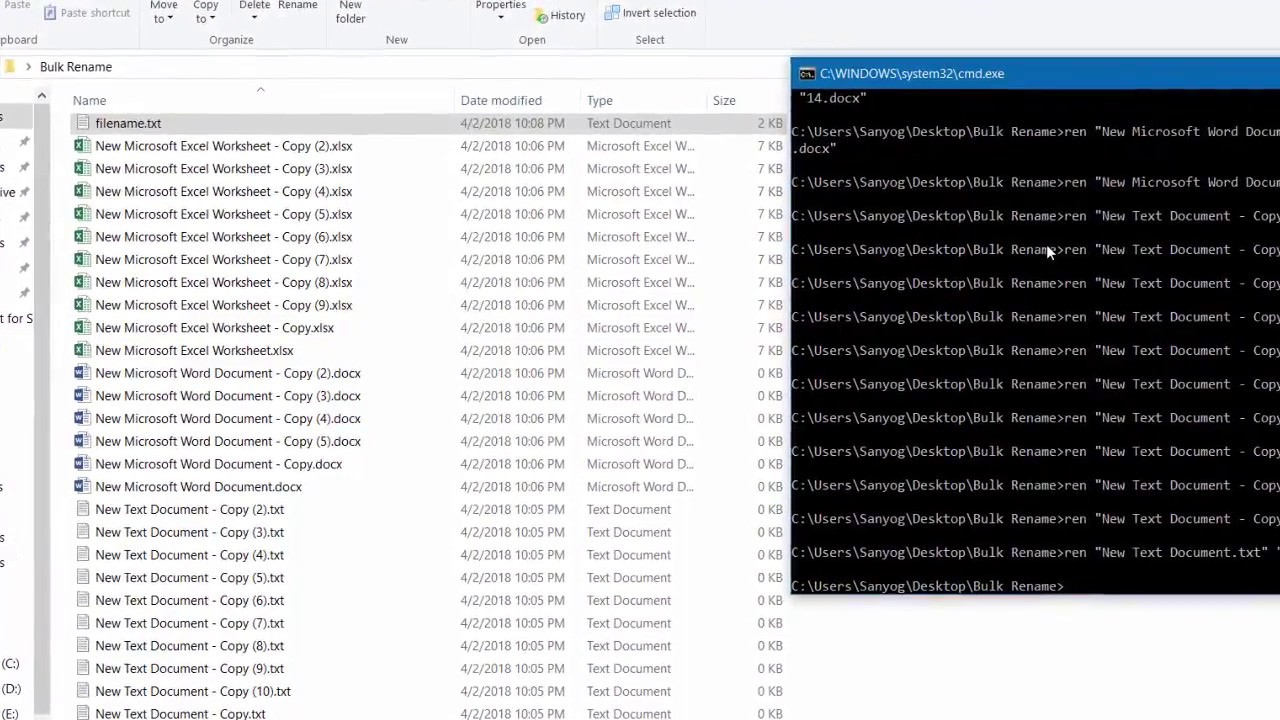Viewport: 1280px width, 720px height.
Task: Click Excel icon of Worksheet - Copy (4).xlsx
Action: (82, 191)
